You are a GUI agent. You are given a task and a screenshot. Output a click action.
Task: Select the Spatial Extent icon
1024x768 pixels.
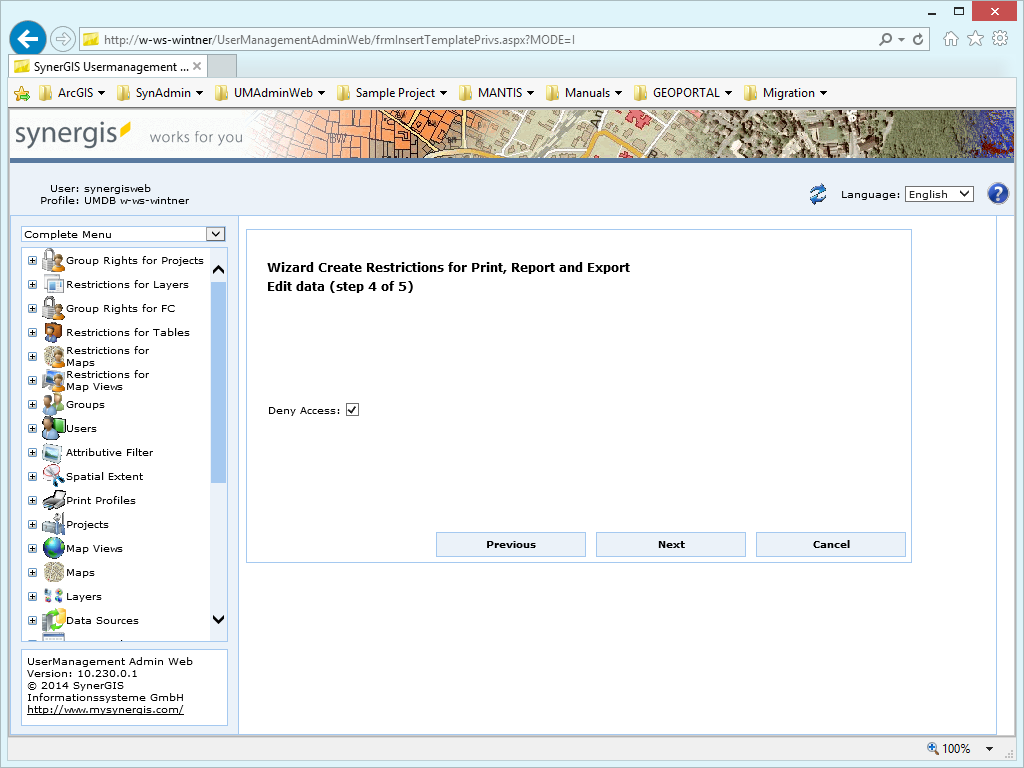point(52,476)
